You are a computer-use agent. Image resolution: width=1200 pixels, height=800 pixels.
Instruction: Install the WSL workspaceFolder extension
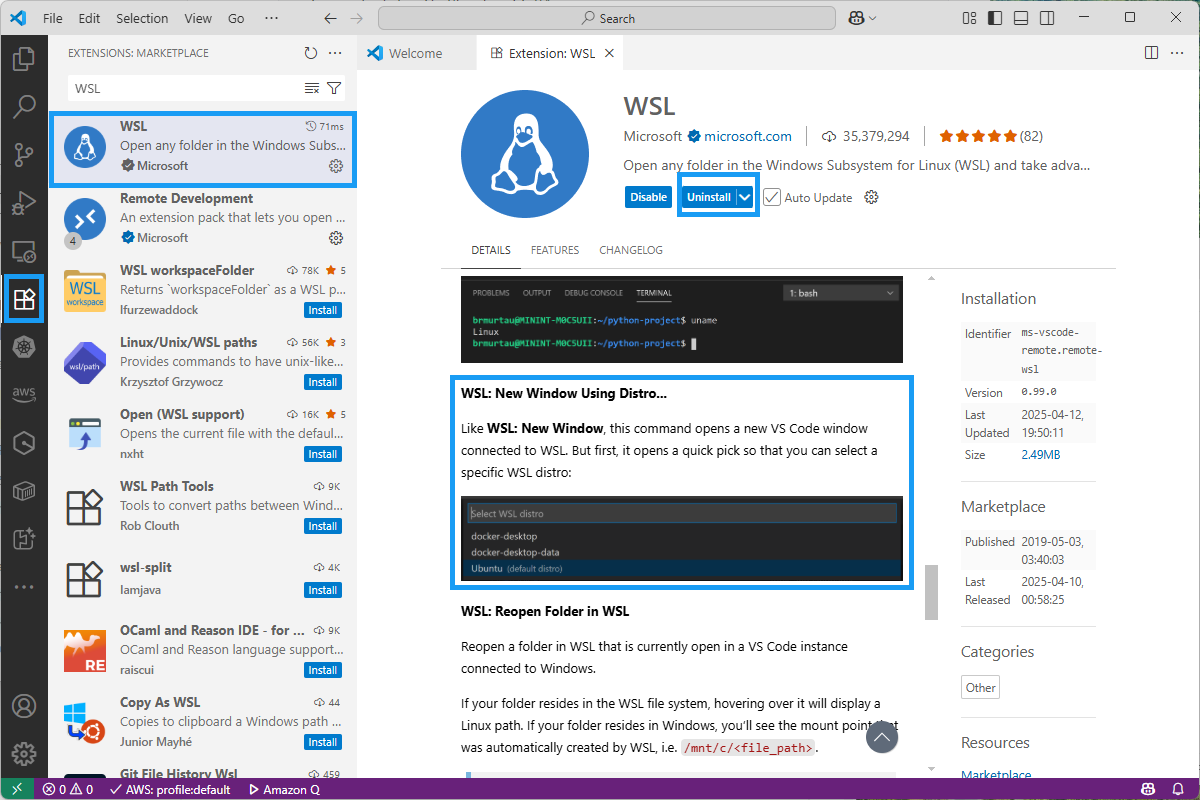[323, 310]
